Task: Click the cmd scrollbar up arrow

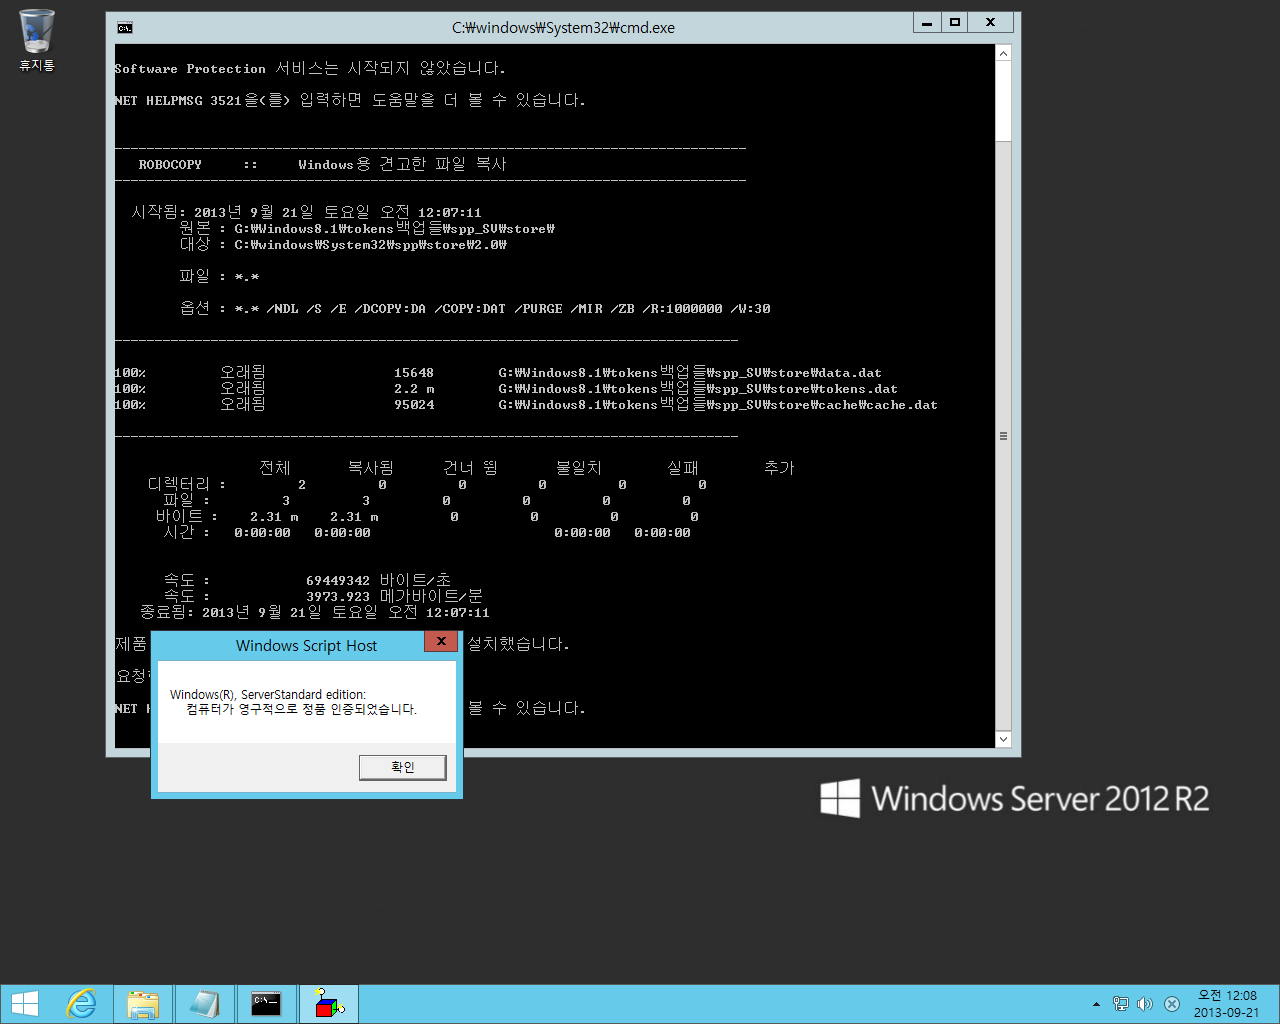Action: tap(1003, 53)
